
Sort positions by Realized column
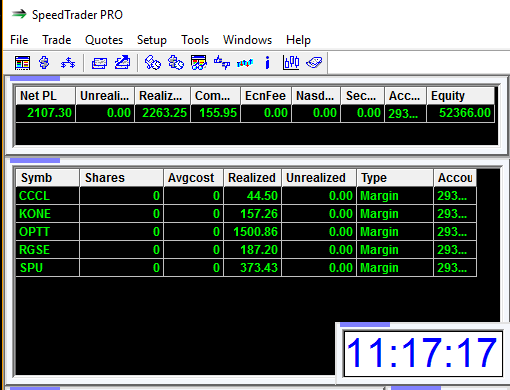point(252,178)
